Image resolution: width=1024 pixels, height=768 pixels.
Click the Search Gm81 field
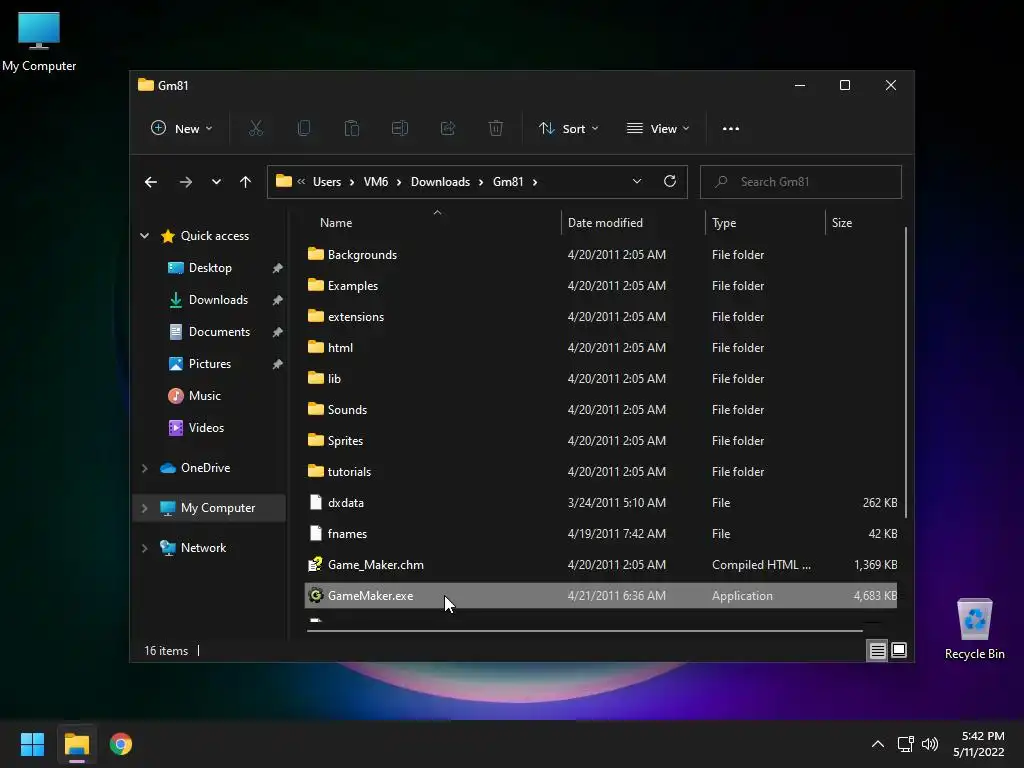[x=801, y=182]
